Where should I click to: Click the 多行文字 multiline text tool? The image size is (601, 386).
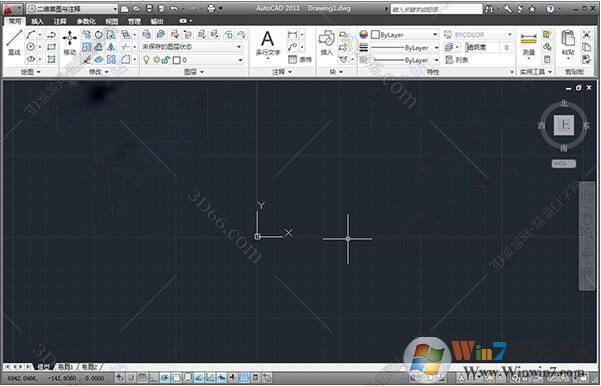point(268,44)
